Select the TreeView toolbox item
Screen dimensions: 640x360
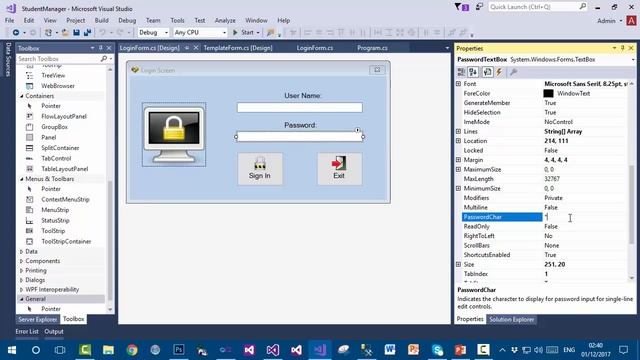[x=53, y=76]
